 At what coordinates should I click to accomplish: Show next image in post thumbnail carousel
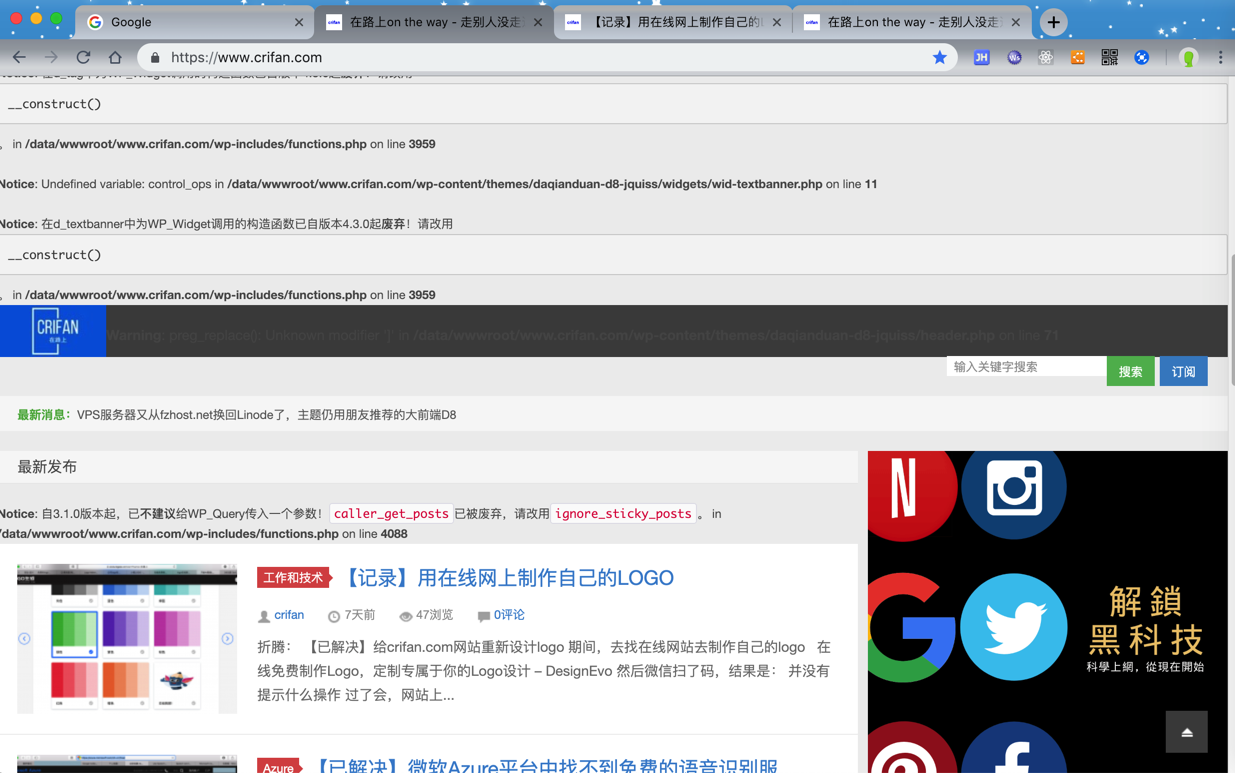click(227, 639)
